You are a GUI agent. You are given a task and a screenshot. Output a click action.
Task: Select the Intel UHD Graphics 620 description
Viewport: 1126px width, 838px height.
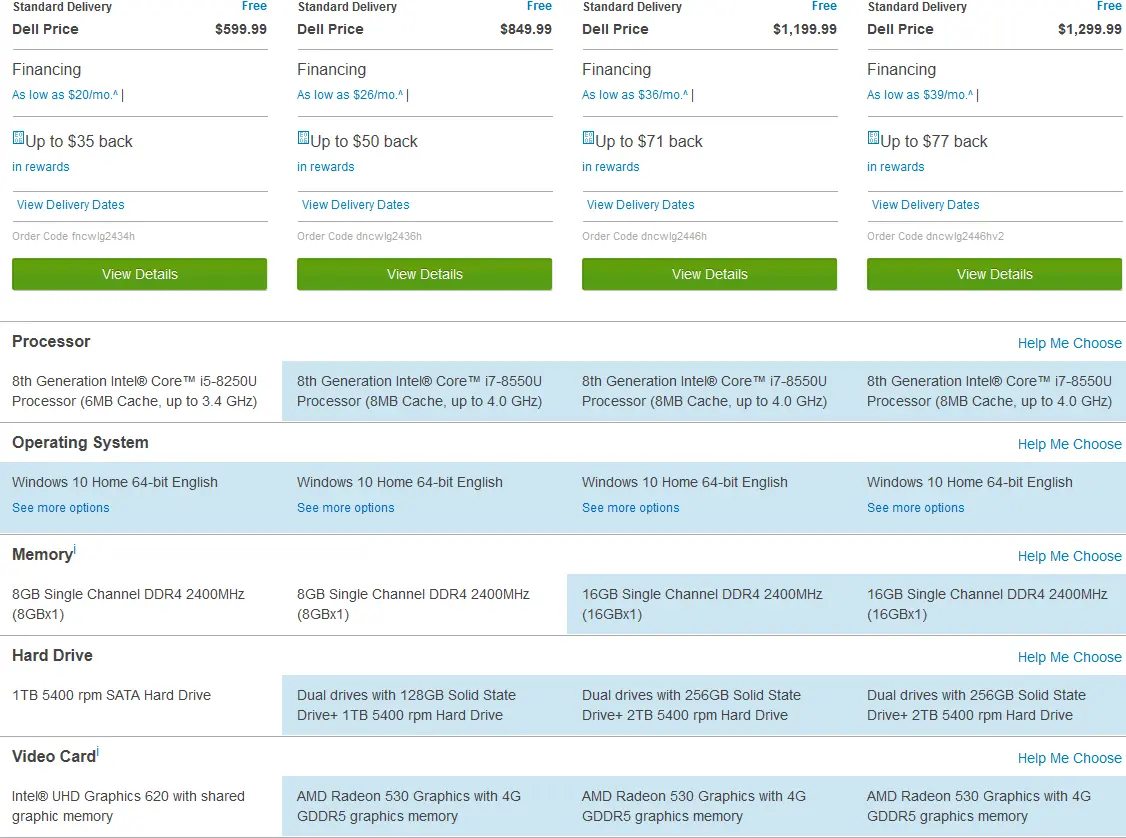coord(129,806)
